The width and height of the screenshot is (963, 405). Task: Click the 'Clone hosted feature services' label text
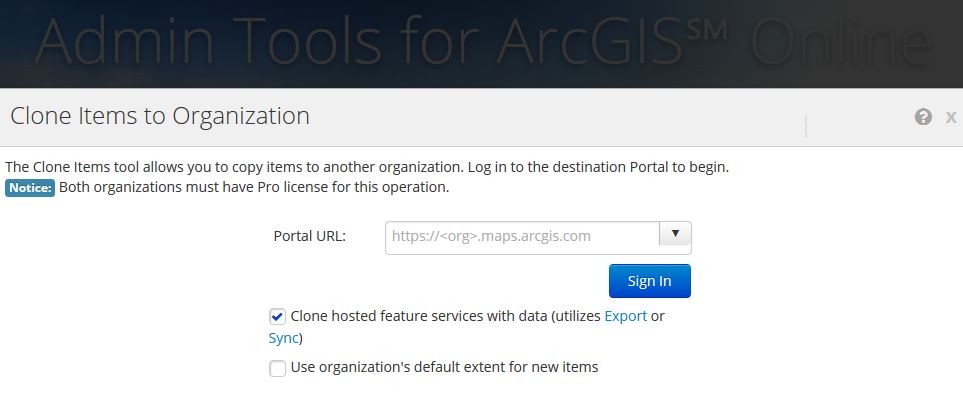pos(400,316)
